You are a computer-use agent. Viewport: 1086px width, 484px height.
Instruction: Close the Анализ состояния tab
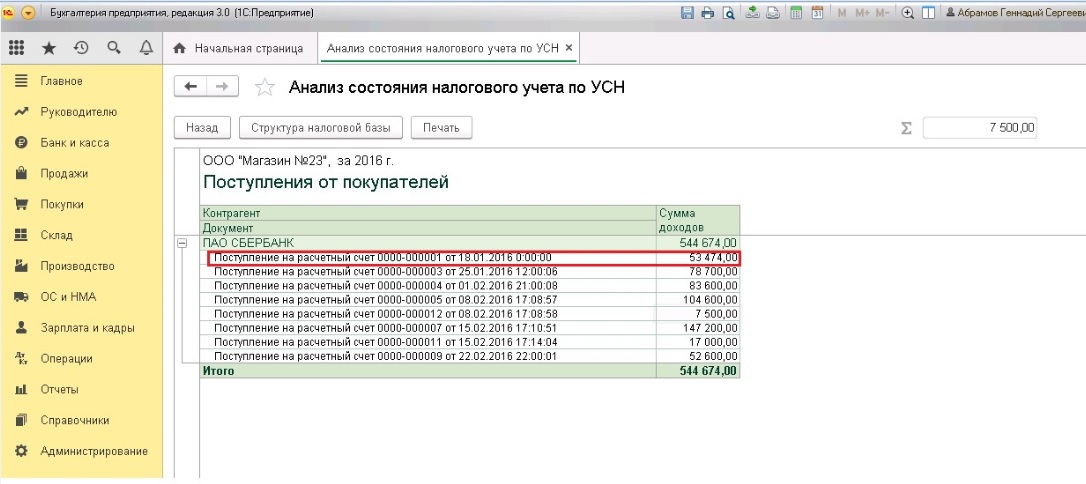(x=569, y=48)
